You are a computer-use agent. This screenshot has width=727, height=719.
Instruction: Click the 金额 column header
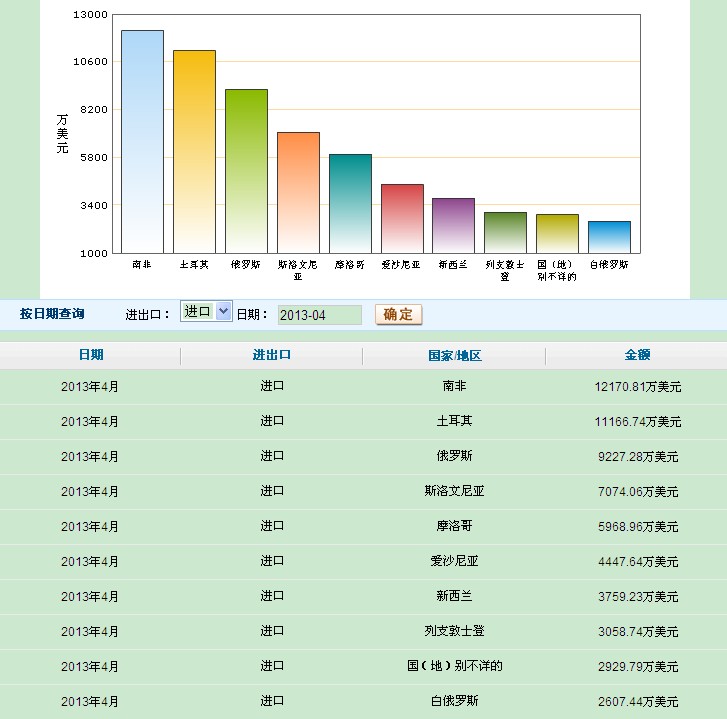click(638, 355)
